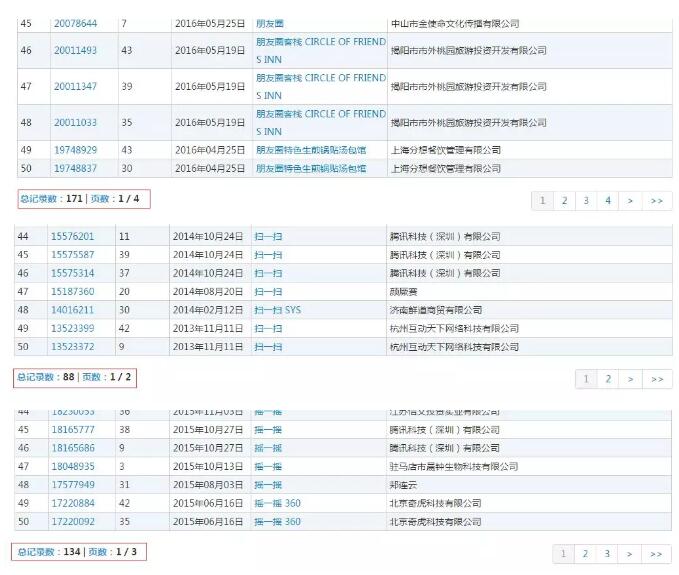Click next page arrow in 171-record pagination
679x575 pixels.
[x=630, y=200]
